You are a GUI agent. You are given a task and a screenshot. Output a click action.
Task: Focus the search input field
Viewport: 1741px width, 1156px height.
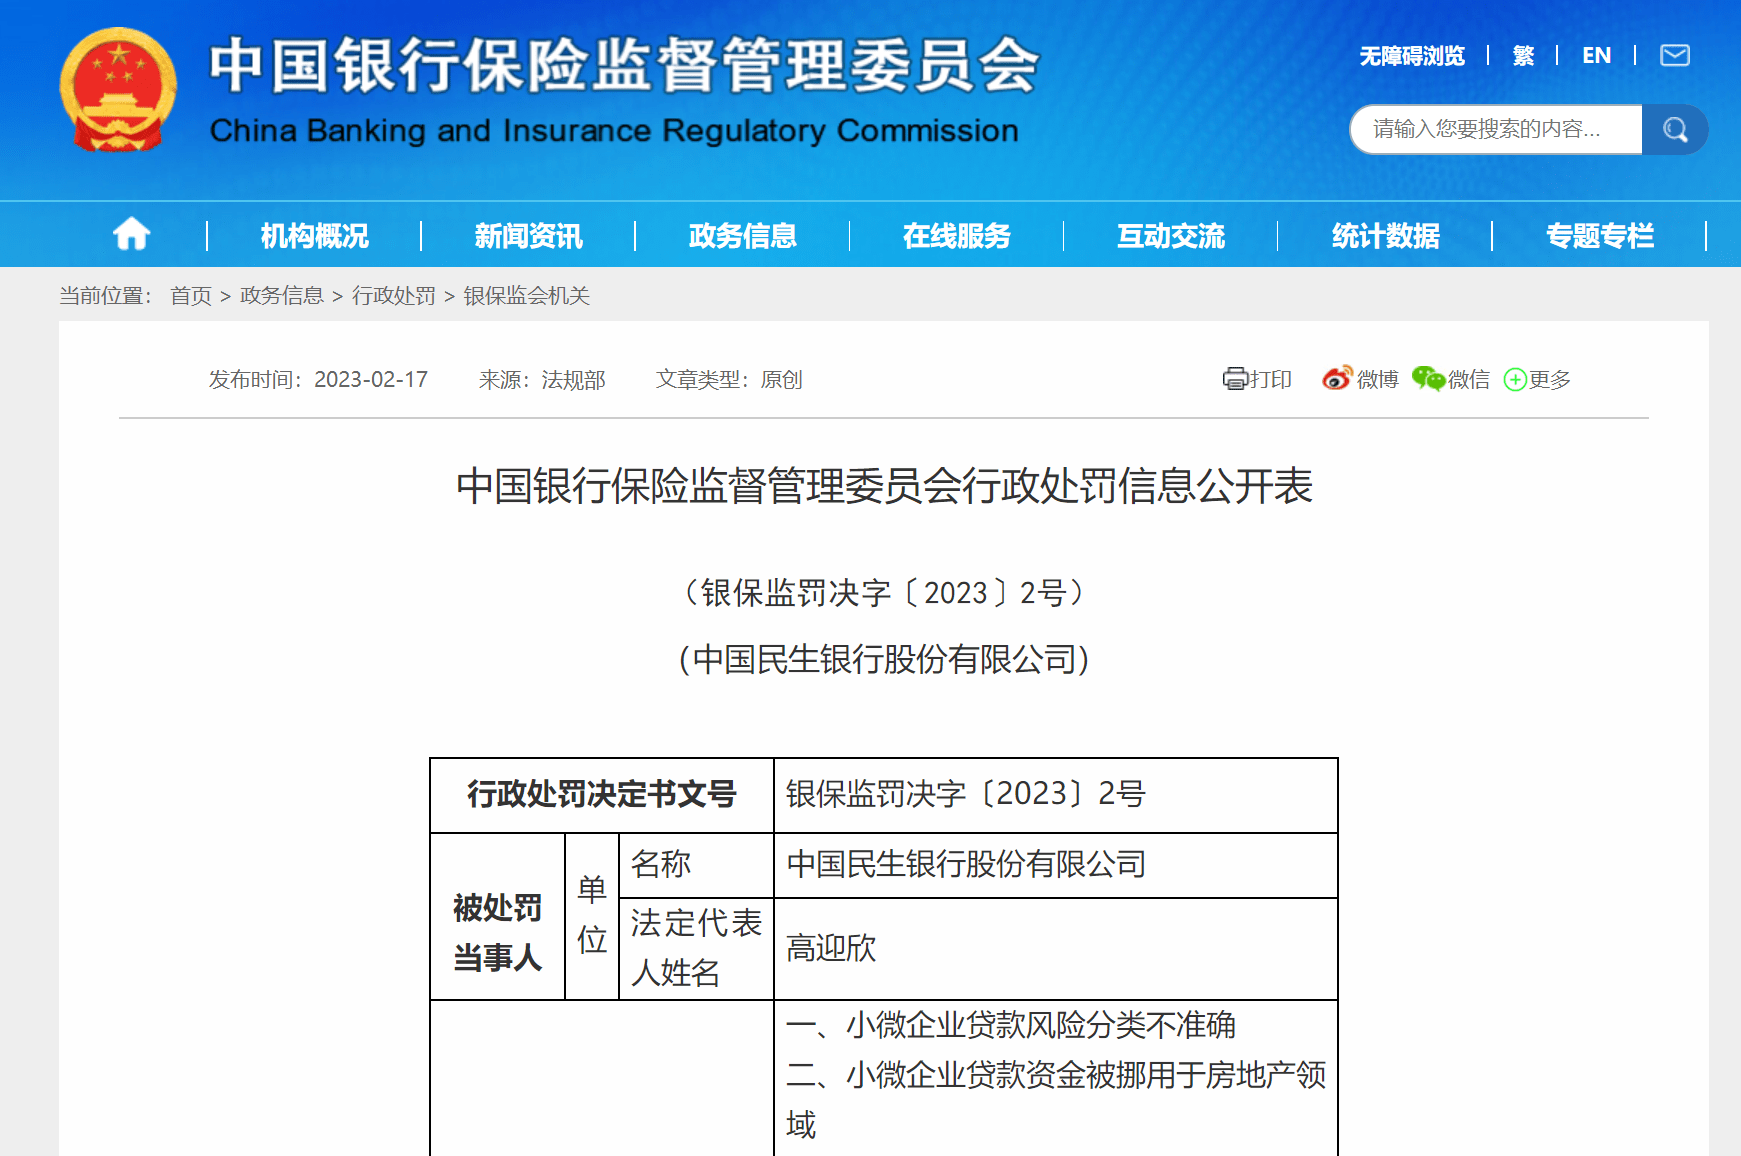coord(1496,129)
